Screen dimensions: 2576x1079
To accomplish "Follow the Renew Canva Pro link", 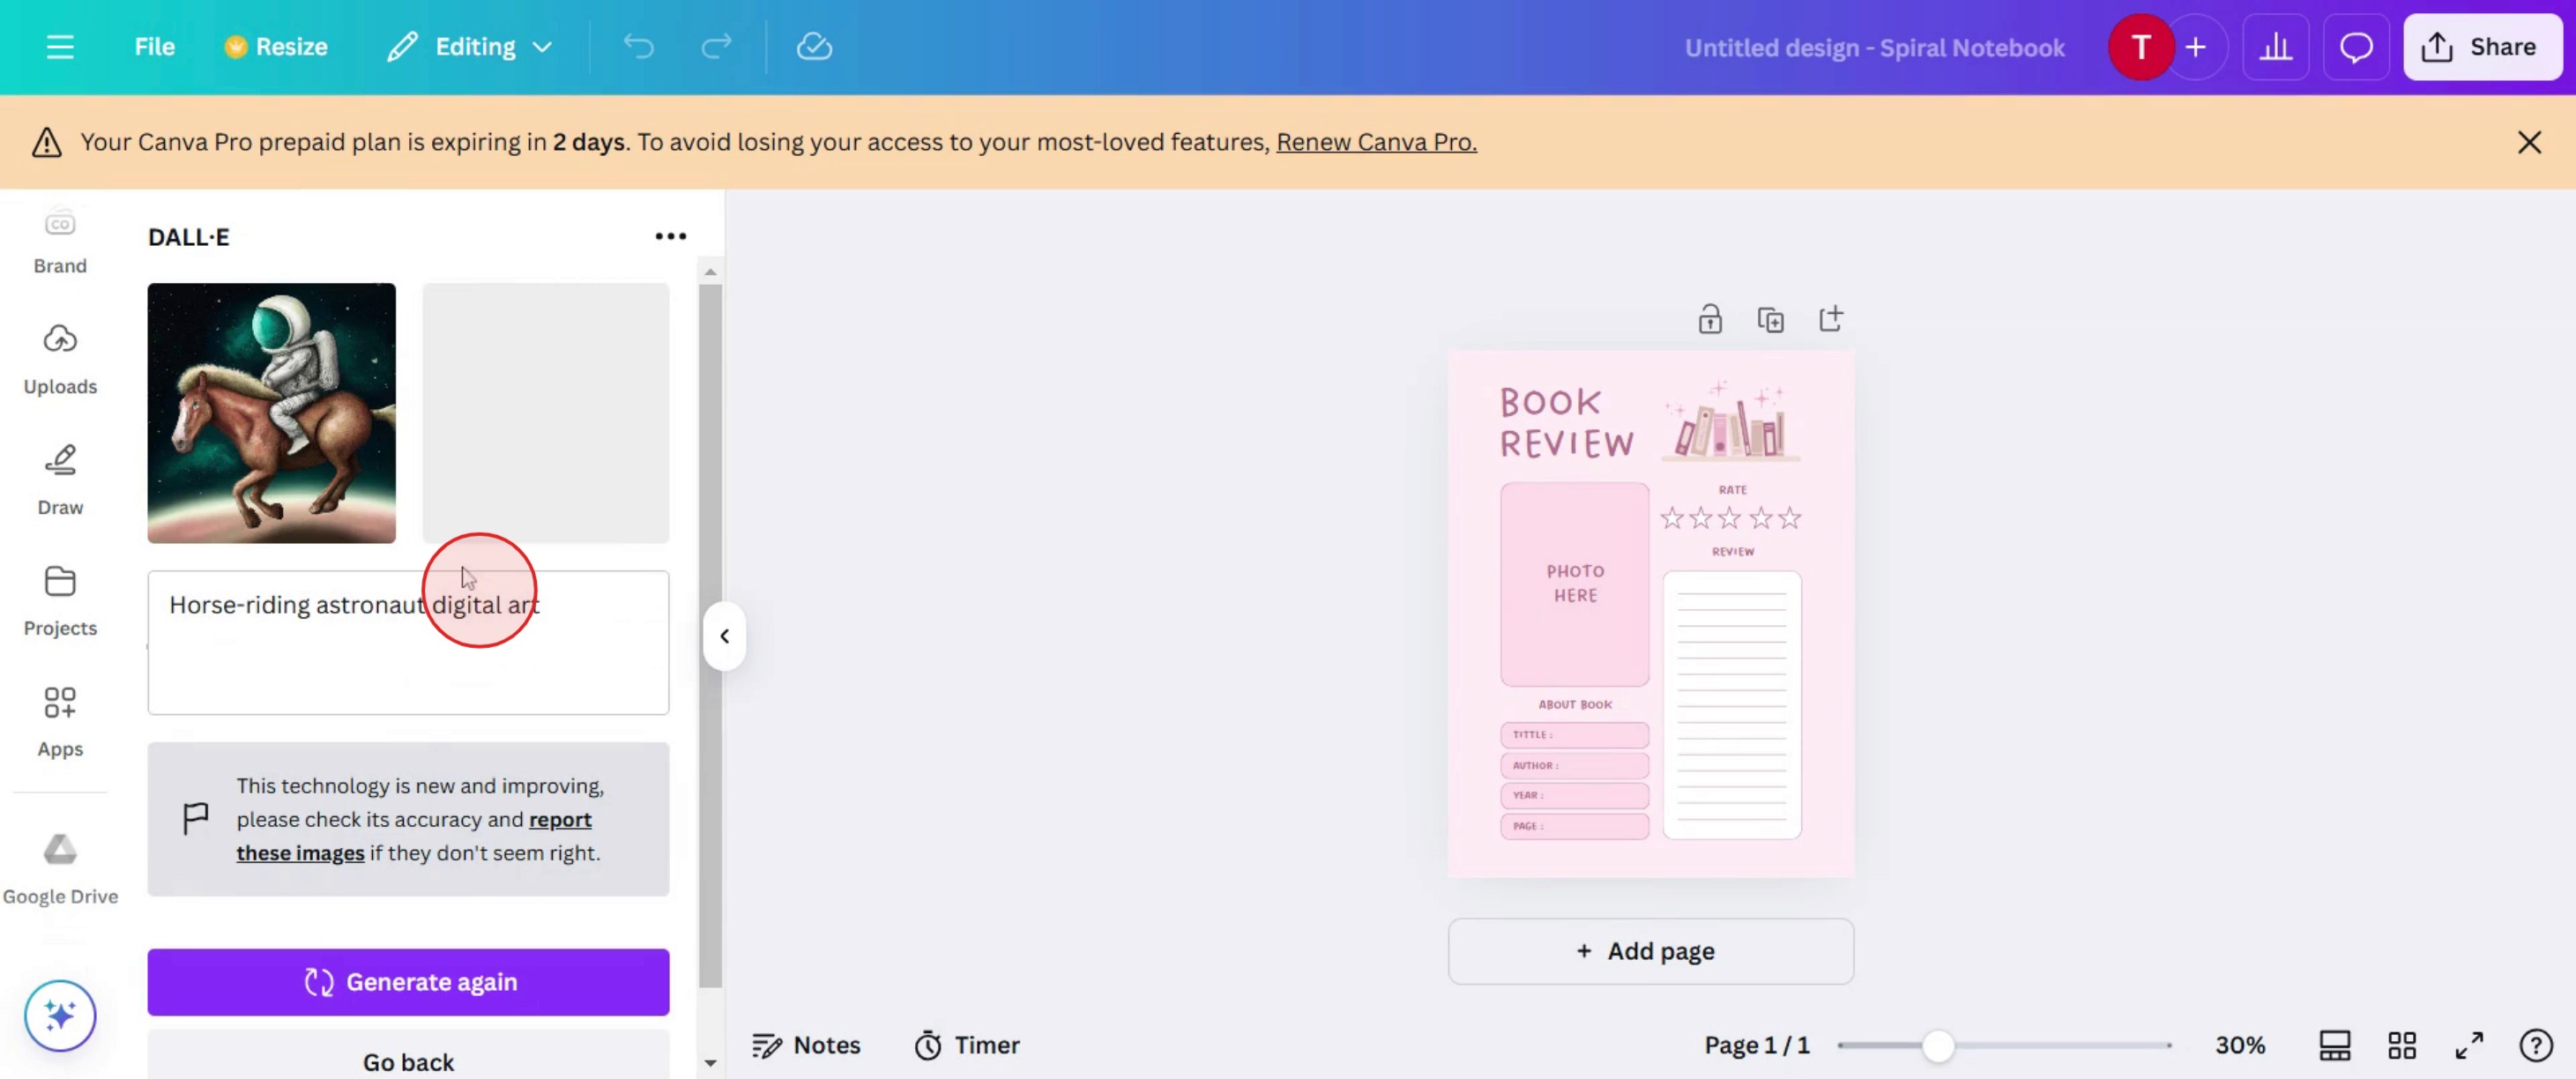I will 1375,142.
